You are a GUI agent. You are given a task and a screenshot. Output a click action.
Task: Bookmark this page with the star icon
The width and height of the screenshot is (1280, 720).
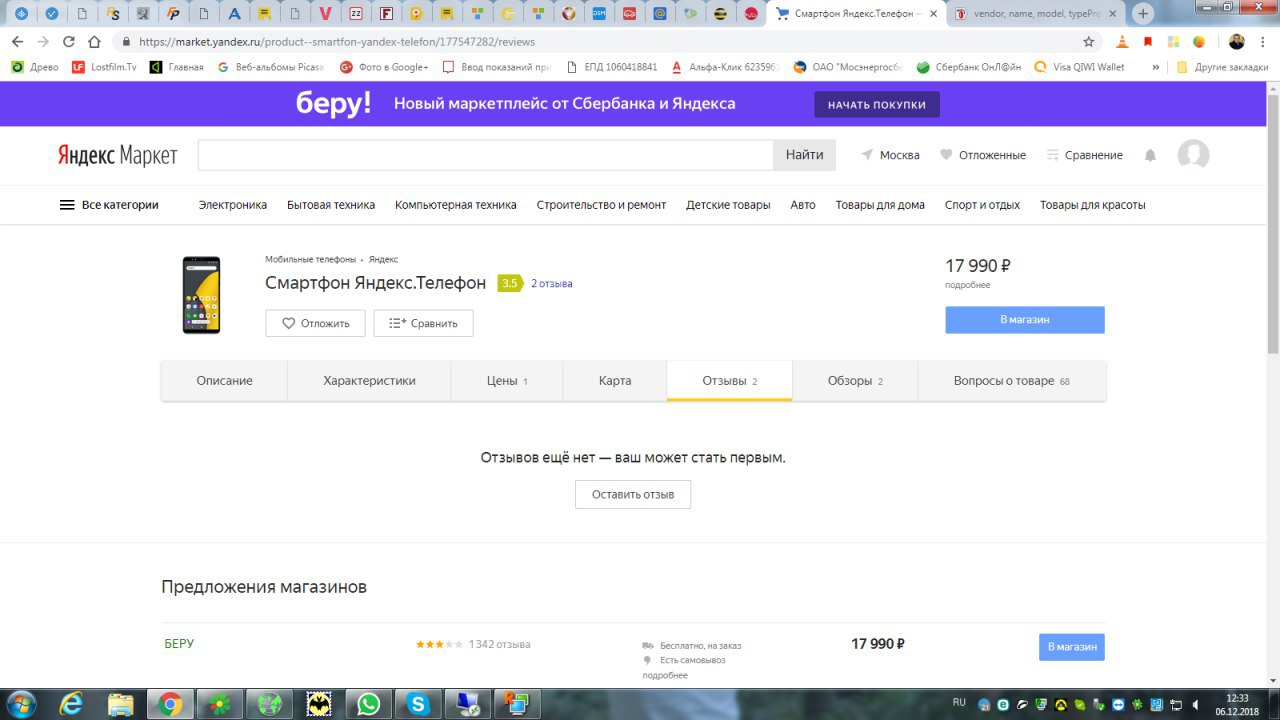click(1089, 42)
